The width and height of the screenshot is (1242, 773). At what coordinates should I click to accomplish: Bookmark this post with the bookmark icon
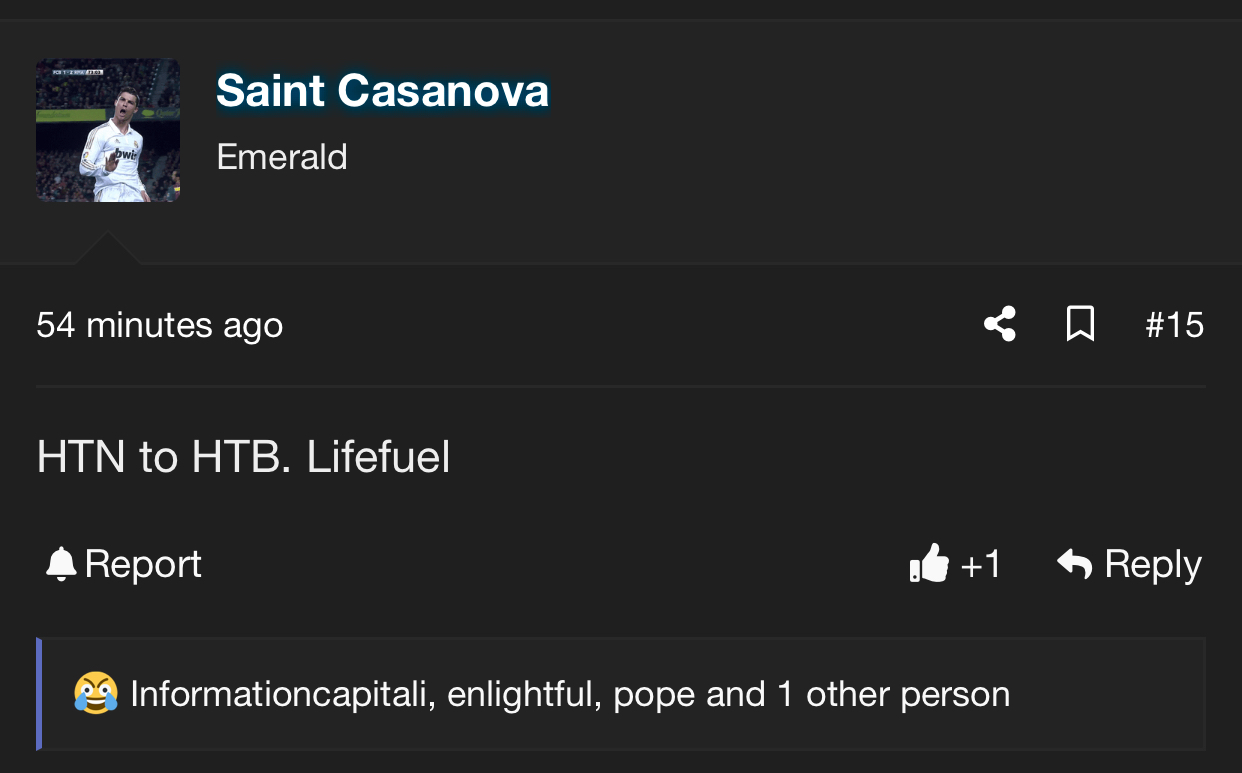[1080, 324]
